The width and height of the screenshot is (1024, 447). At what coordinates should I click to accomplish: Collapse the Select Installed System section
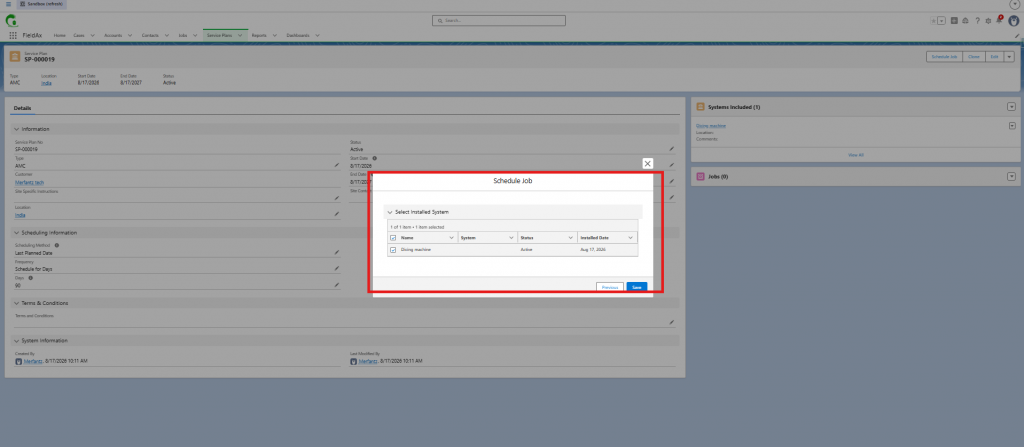click(390, 212)
